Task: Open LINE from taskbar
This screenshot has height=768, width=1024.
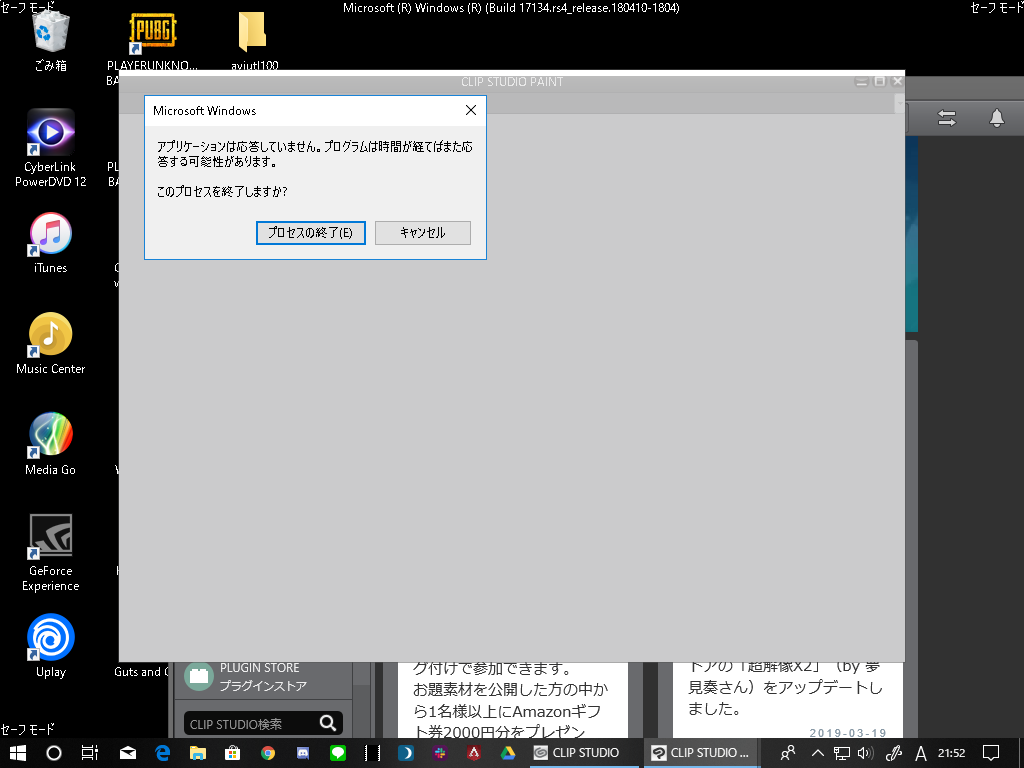Action: click(338, 753)
